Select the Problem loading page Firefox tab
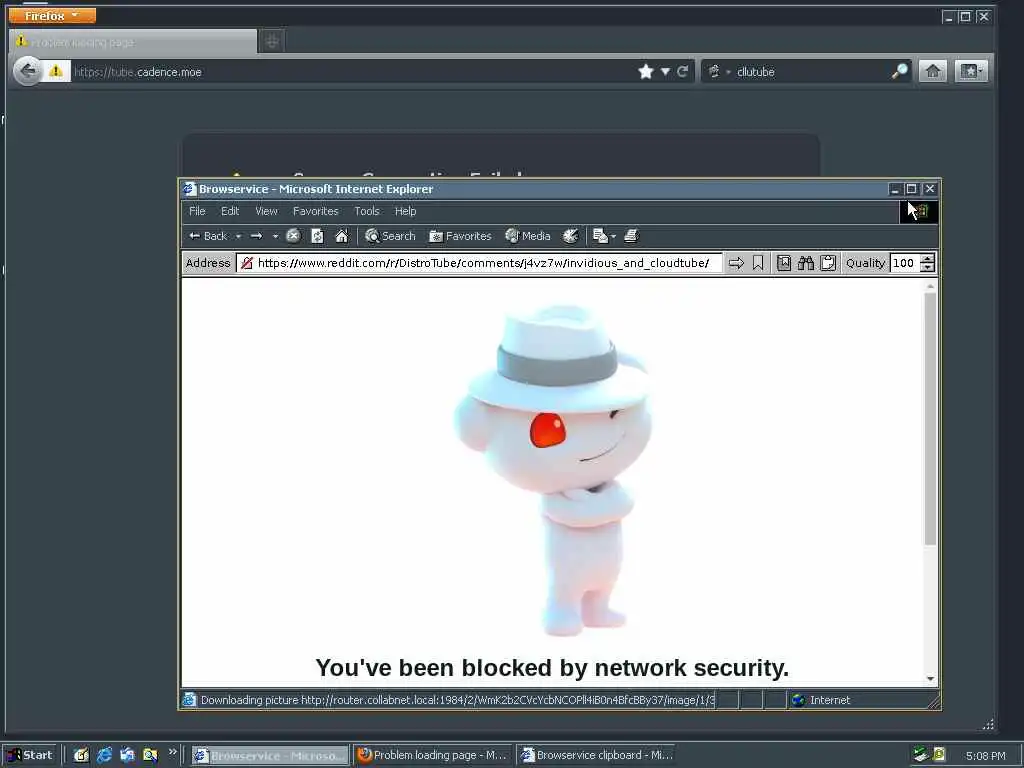The image size is (1024, 768). tap(133, 42)
